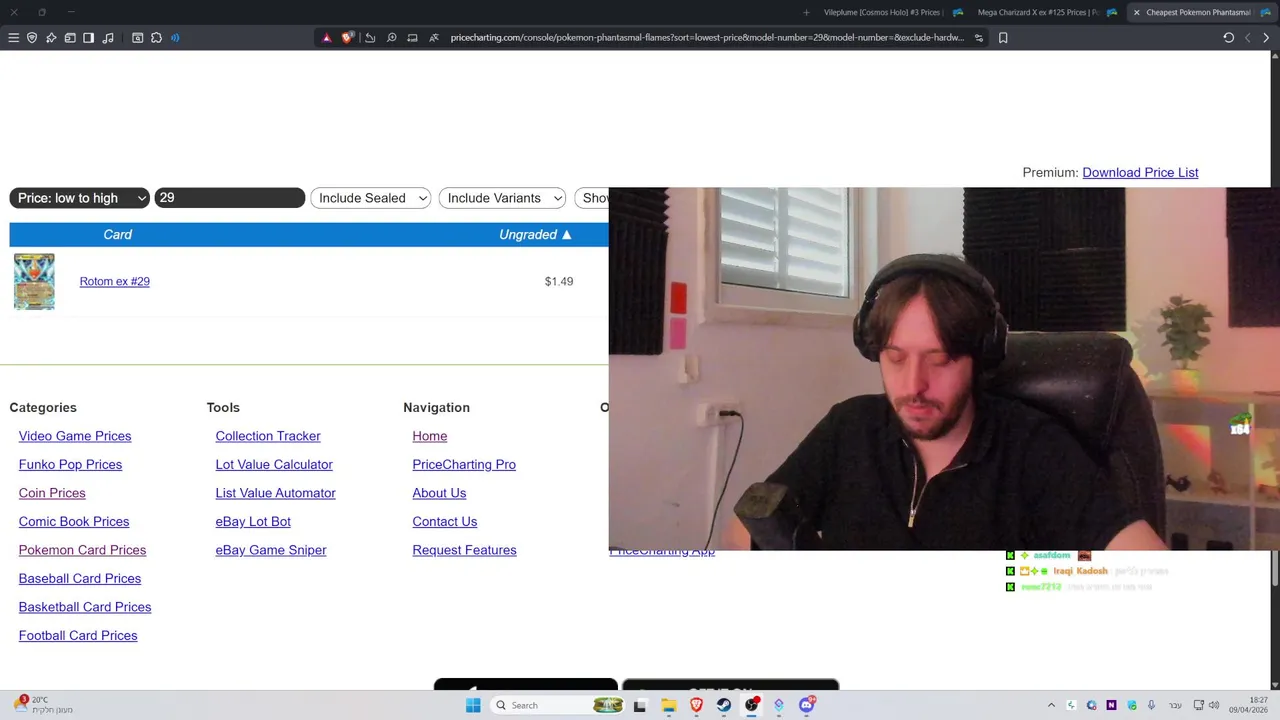Viewport: 1280px width, 720px height.
Task: Open the eBay Lot Bot link
Action: [x=253, y=521]
